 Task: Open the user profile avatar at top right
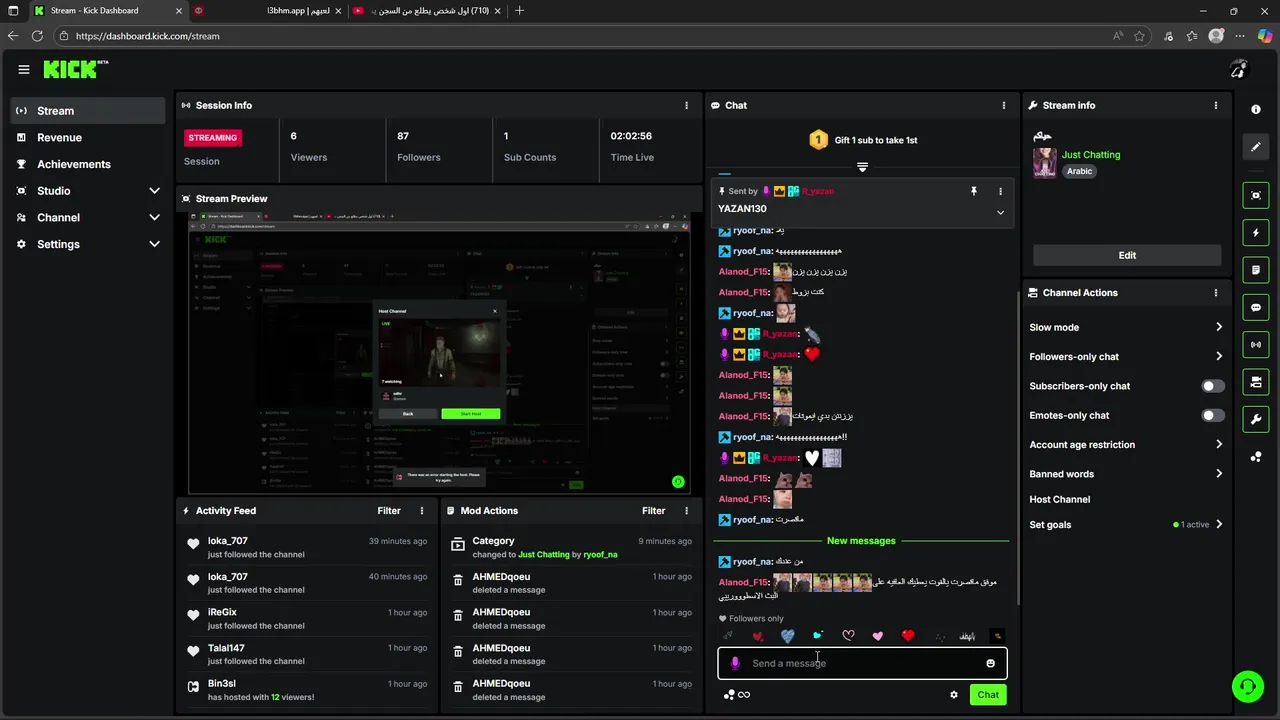[x=1238, y=69]
